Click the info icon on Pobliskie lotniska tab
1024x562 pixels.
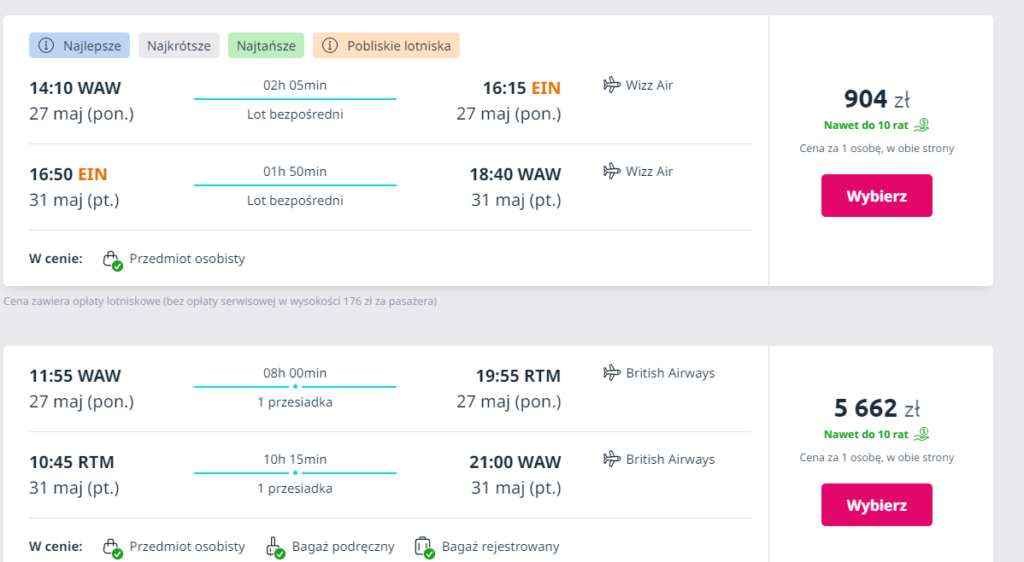coord(330,46)
